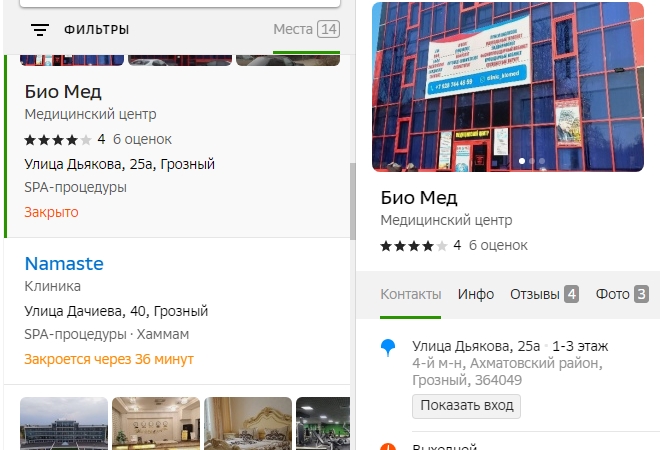This screenshot has height=450, width=660.
Task: Open the filters icon
Action: pyautogui.click(x=40, y=29)
